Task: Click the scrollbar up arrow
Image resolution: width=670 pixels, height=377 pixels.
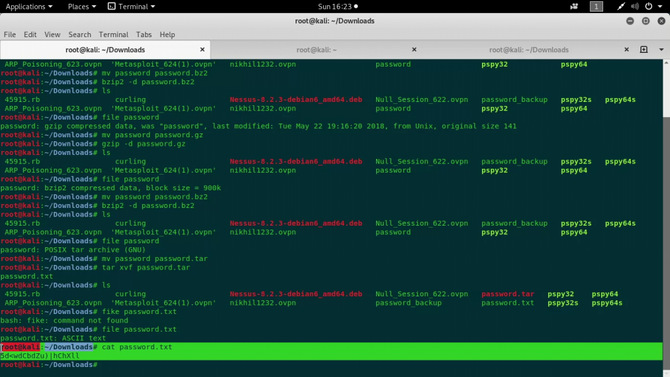Action: [666, 62]
